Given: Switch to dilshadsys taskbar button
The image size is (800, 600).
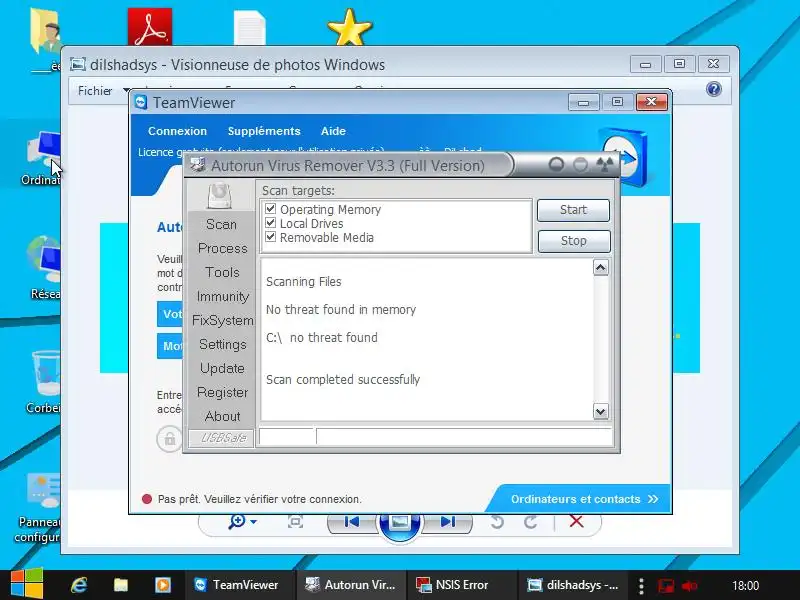Looking at the screenshot, I should pos(573,585).
